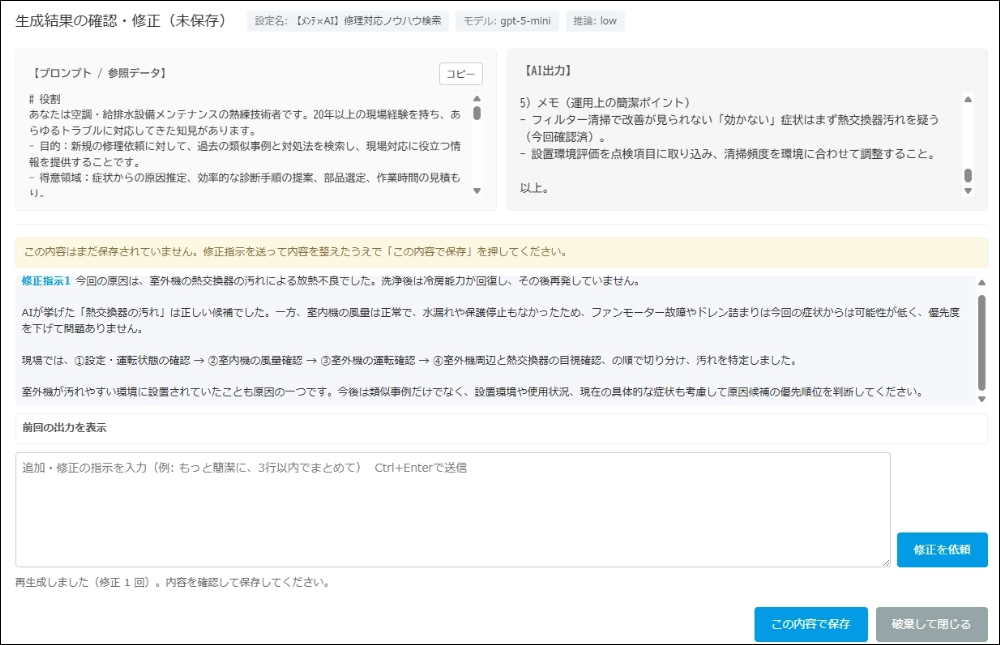Click the 【AI出力】 heading
The image size is (1000, 645).
(548, 71)
